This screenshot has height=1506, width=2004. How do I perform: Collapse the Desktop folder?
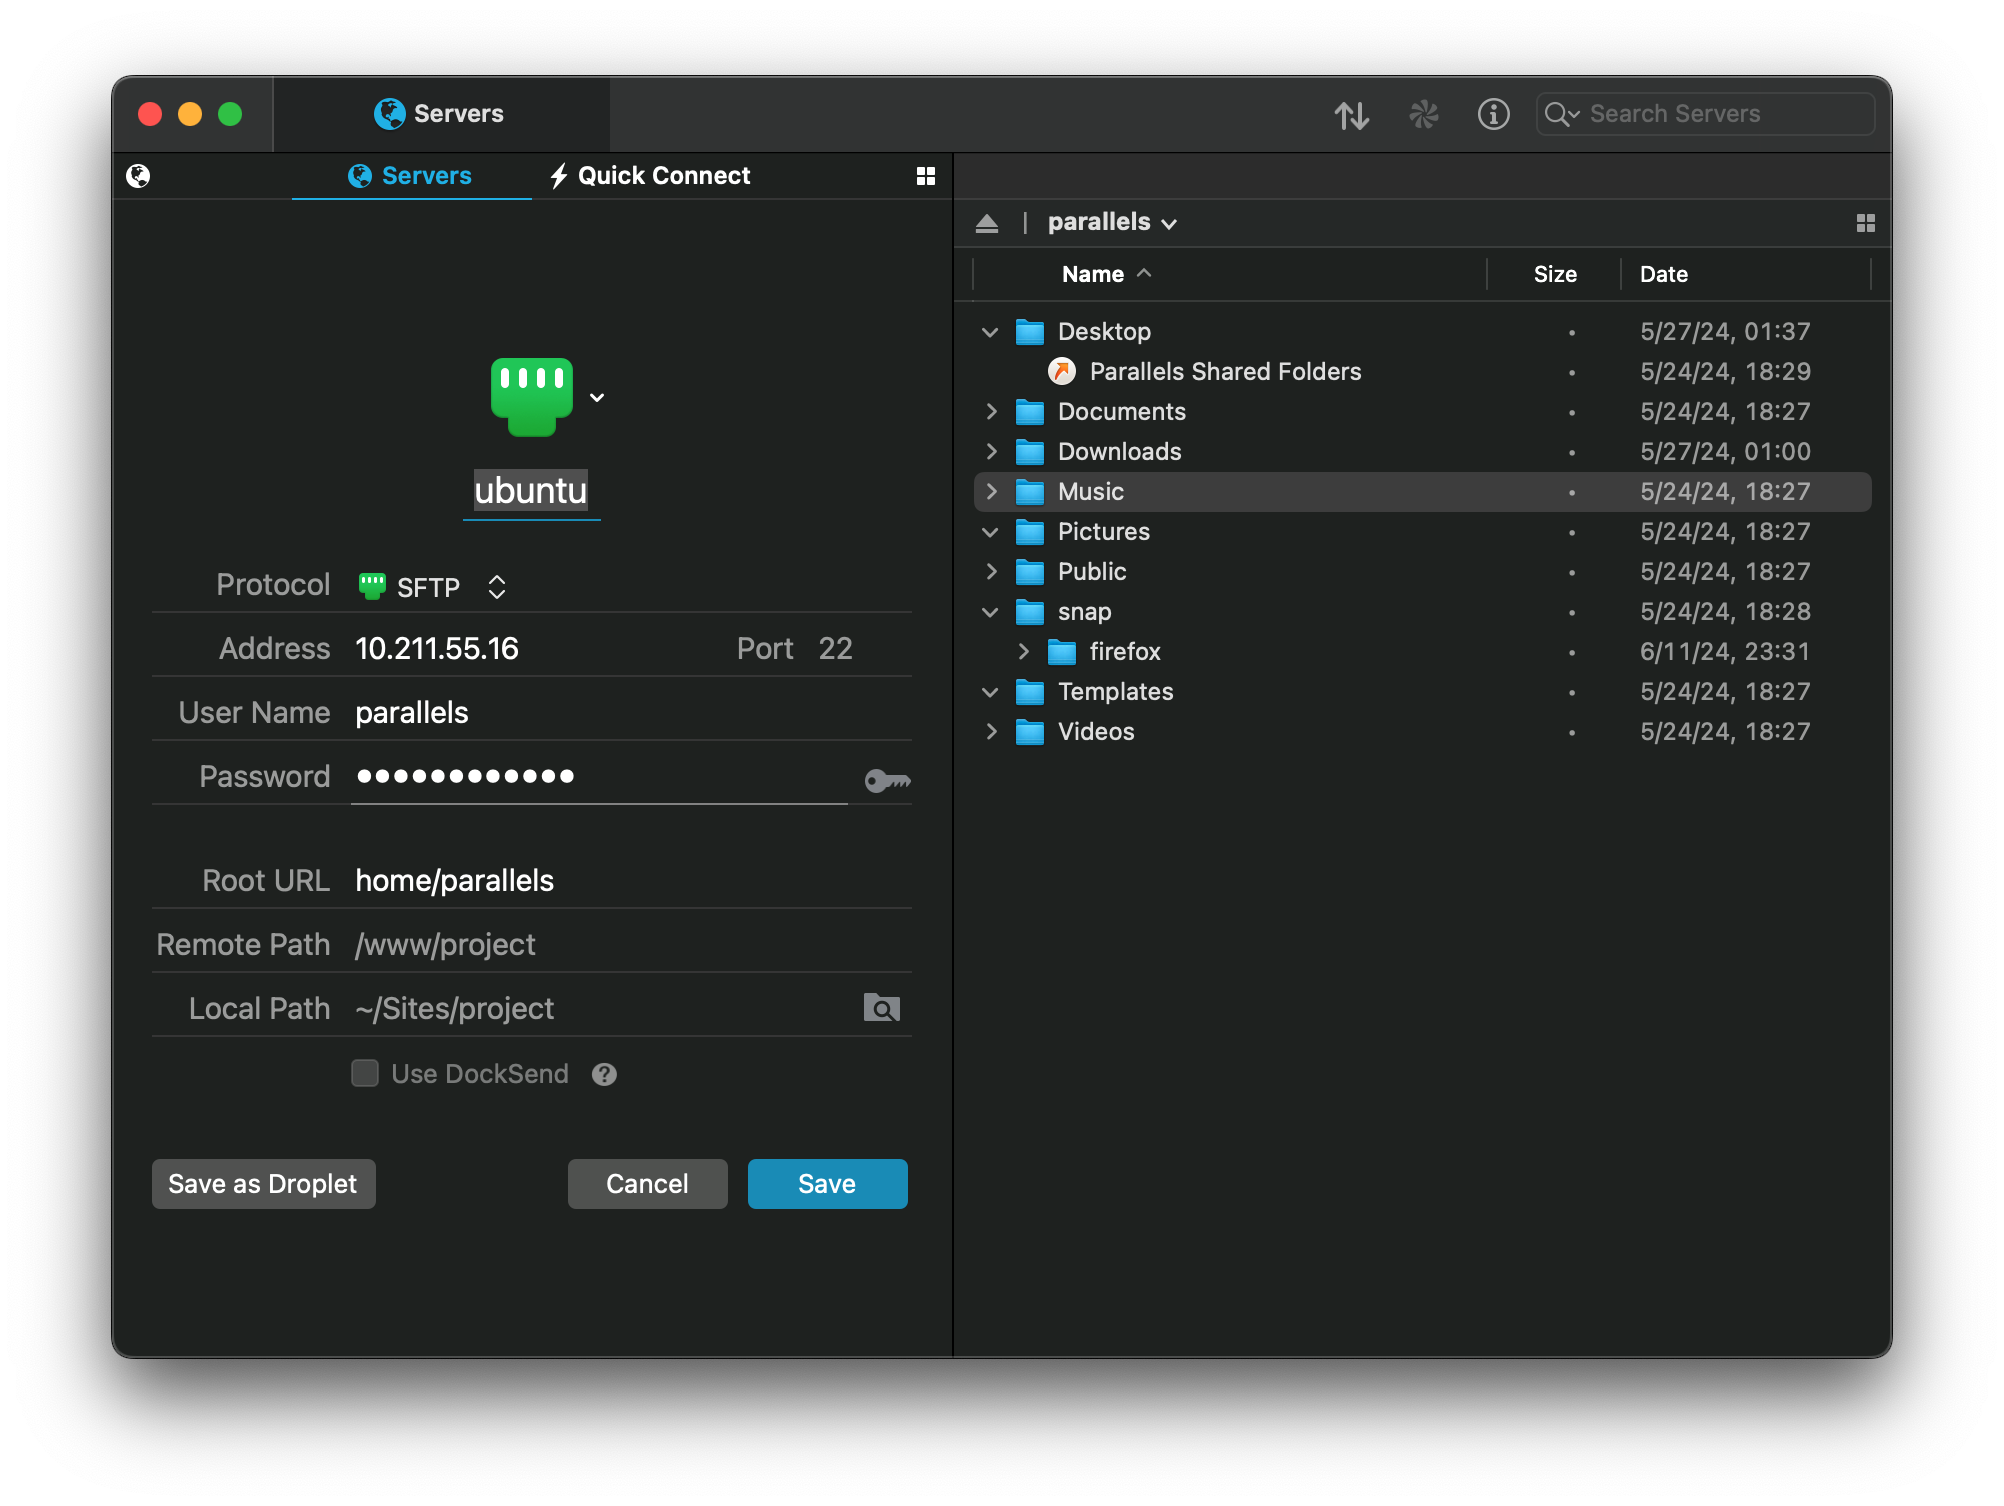tap(990, 332)
